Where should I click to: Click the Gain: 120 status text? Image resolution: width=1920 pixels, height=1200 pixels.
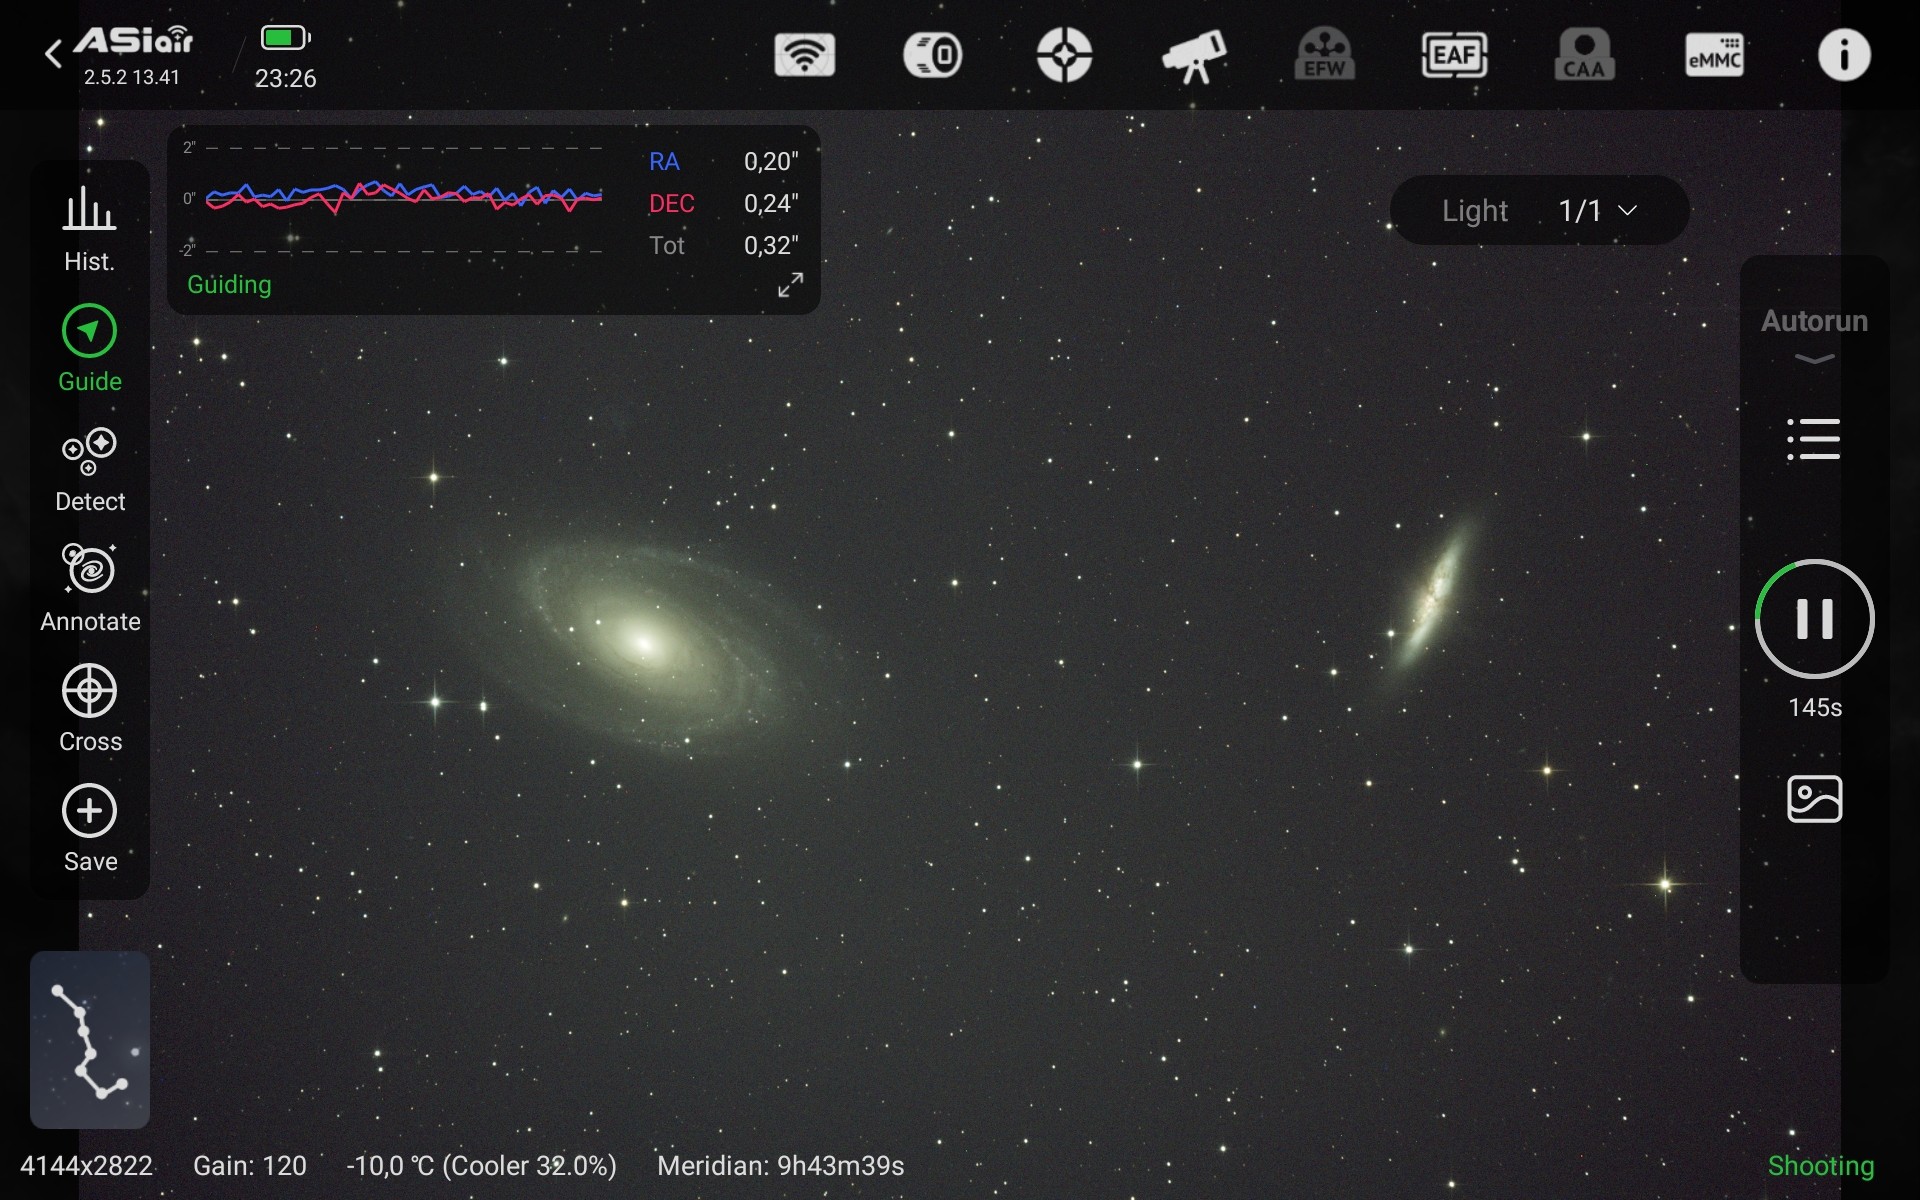pyautogui.click(x=250, y=1166)
